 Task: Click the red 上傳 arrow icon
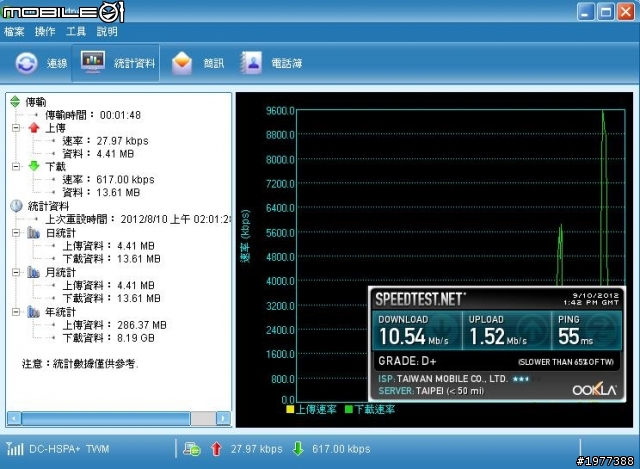point(34,128)
